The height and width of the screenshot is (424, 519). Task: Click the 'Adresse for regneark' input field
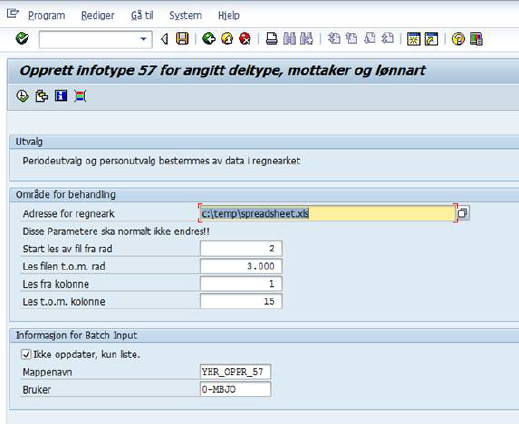coord(327,213)
